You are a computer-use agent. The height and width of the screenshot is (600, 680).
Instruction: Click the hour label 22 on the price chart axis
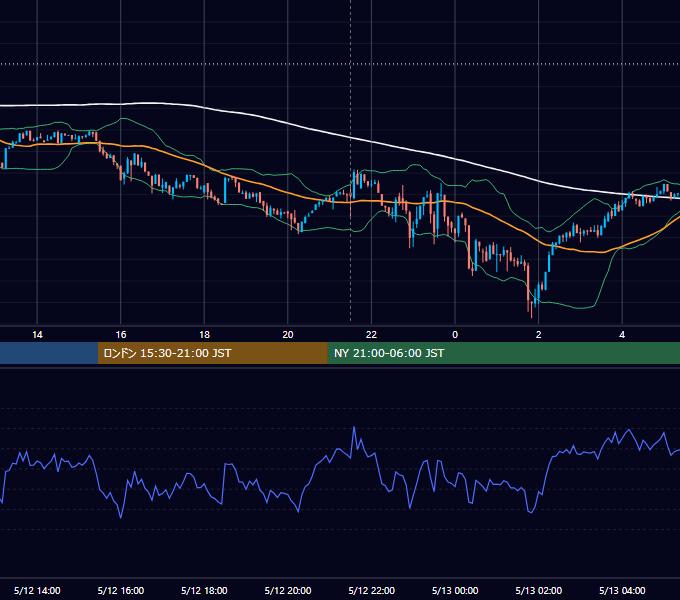(371, 335)
